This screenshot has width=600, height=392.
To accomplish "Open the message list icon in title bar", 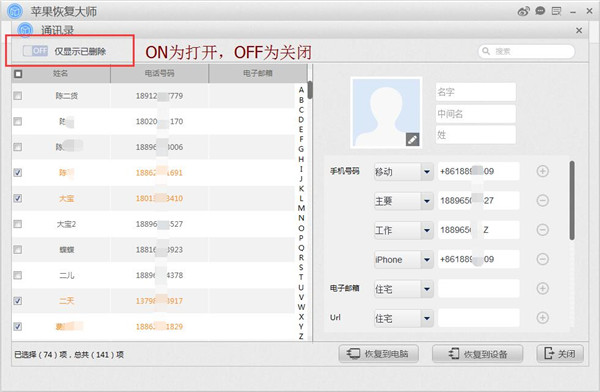I will pyautogui.click(x=556, y=11).
